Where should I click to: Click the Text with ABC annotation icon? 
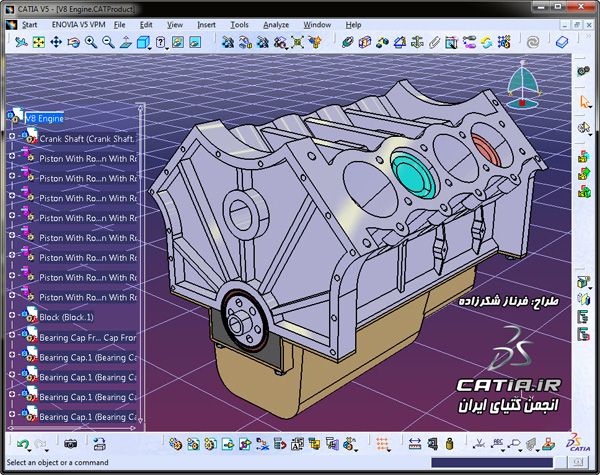497,444
